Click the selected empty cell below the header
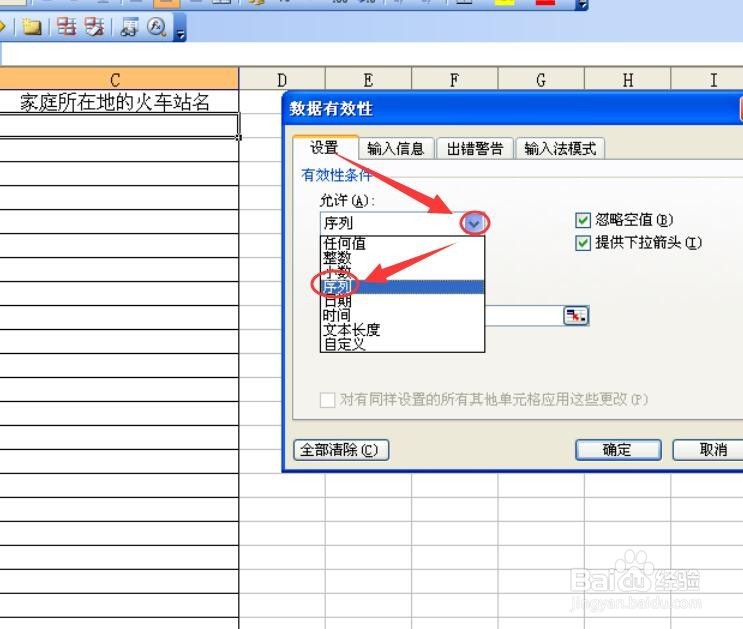This screenshot has height=629, width=743. point(118,125)
